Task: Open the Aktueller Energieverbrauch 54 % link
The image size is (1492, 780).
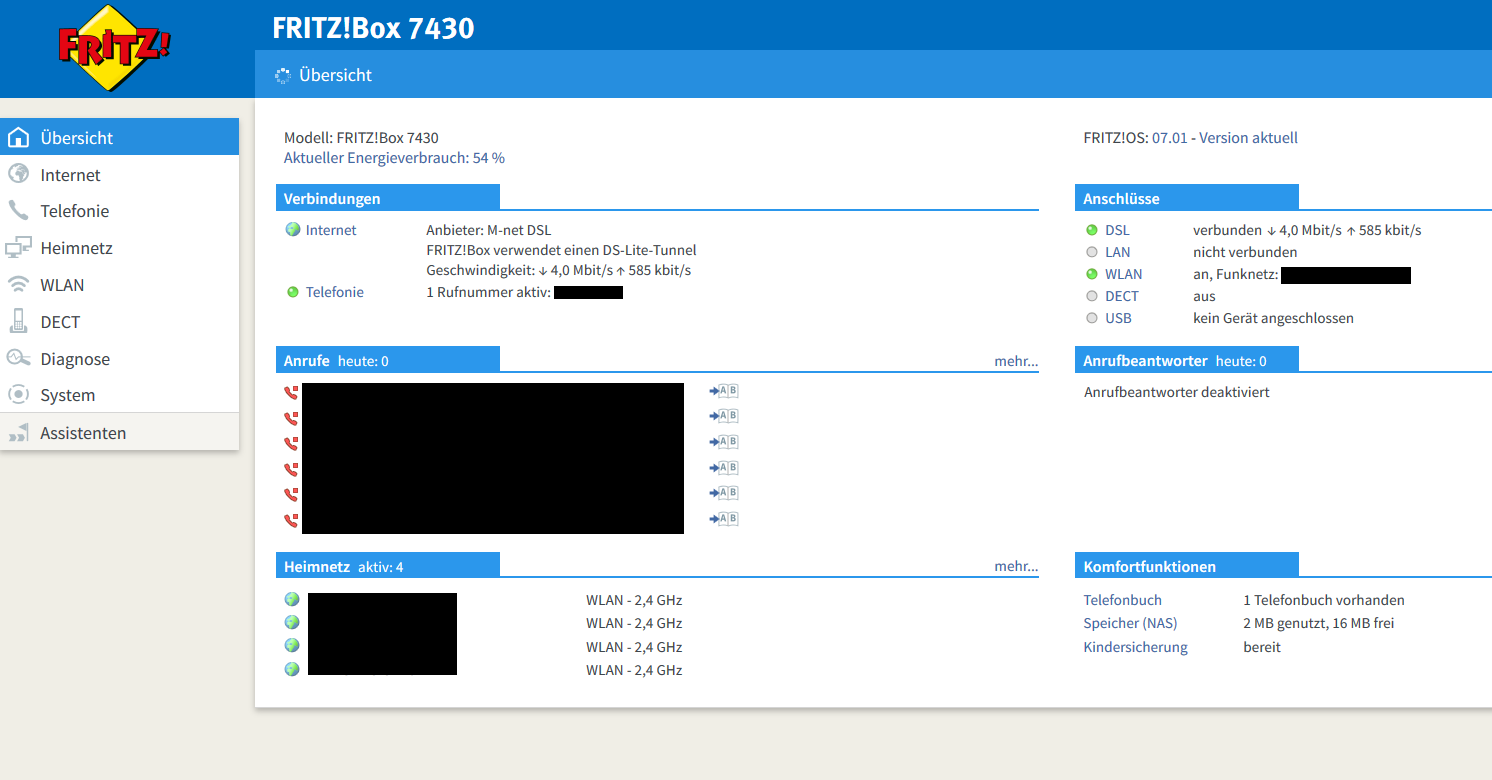Action: (394, 158)
